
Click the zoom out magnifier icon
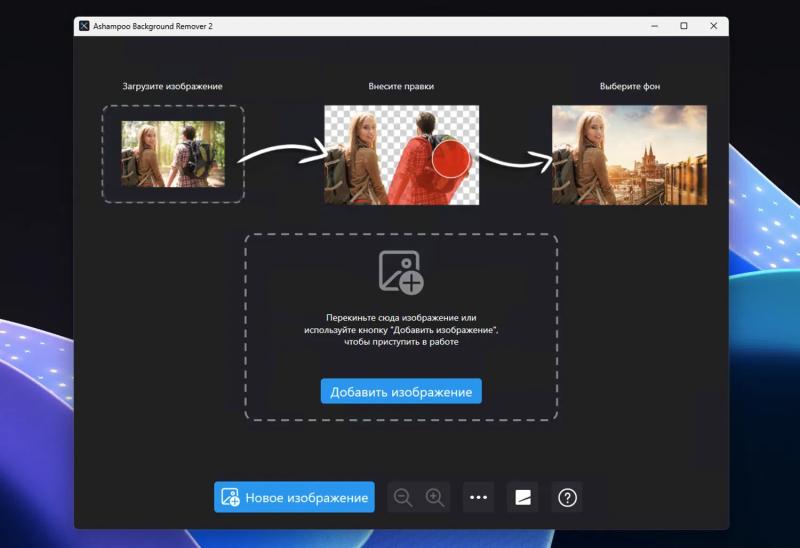[x=403, y=497]
